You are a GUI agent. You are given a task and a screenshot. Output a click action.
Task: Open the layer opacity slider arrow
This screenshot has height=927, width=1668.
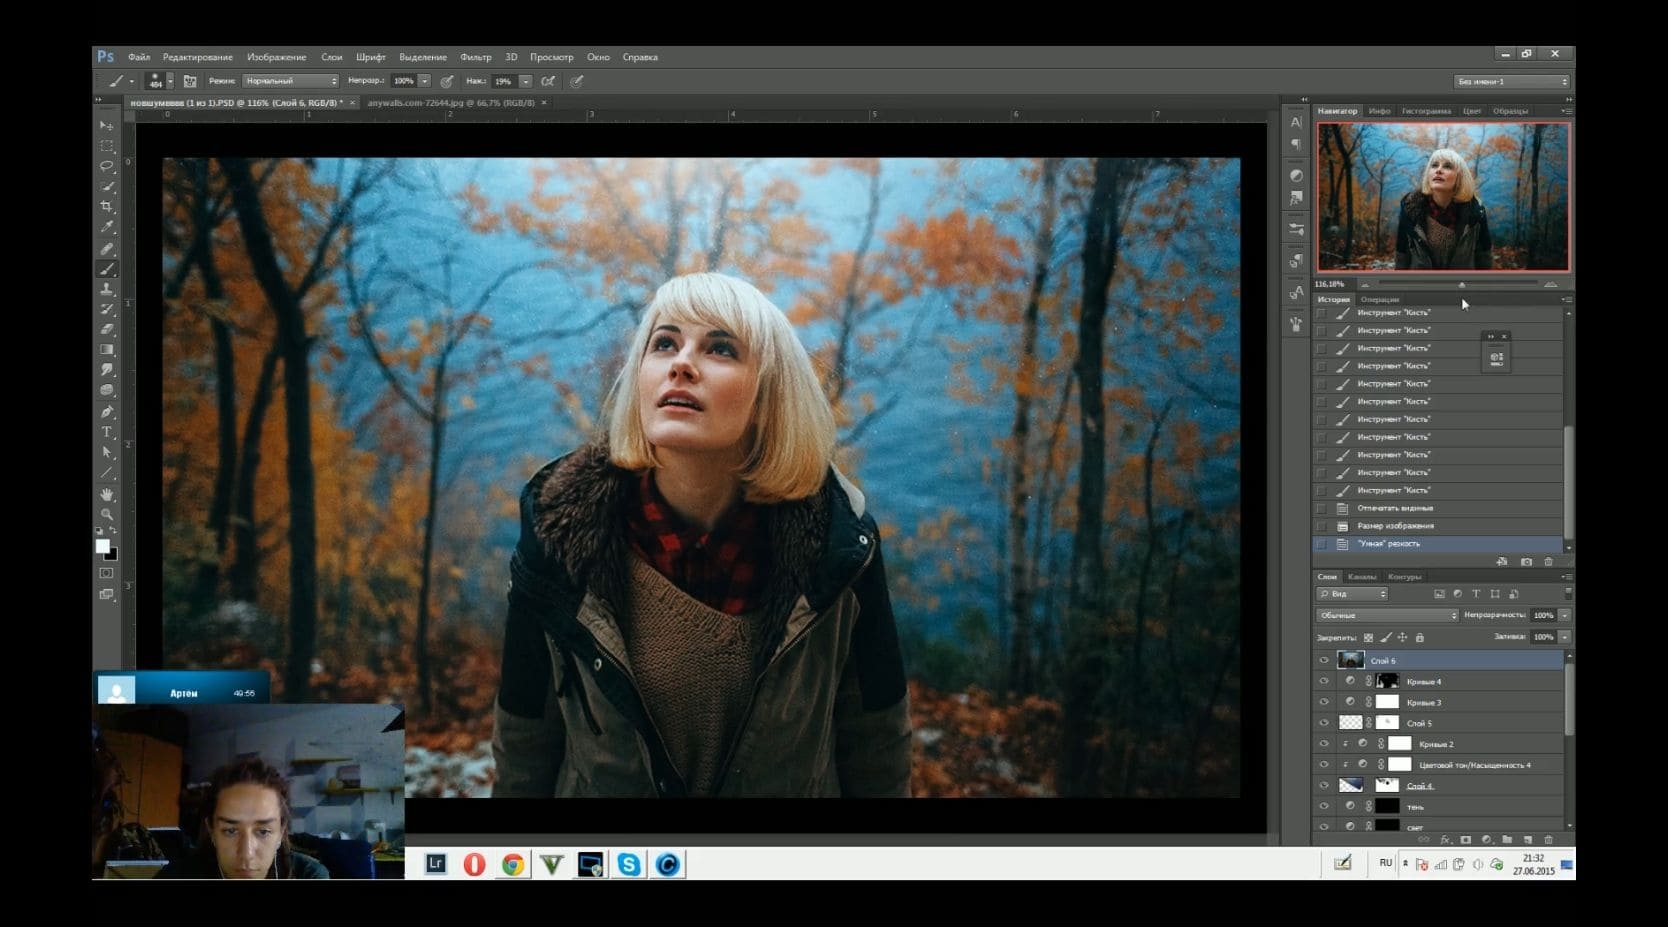pos(1565,615)
